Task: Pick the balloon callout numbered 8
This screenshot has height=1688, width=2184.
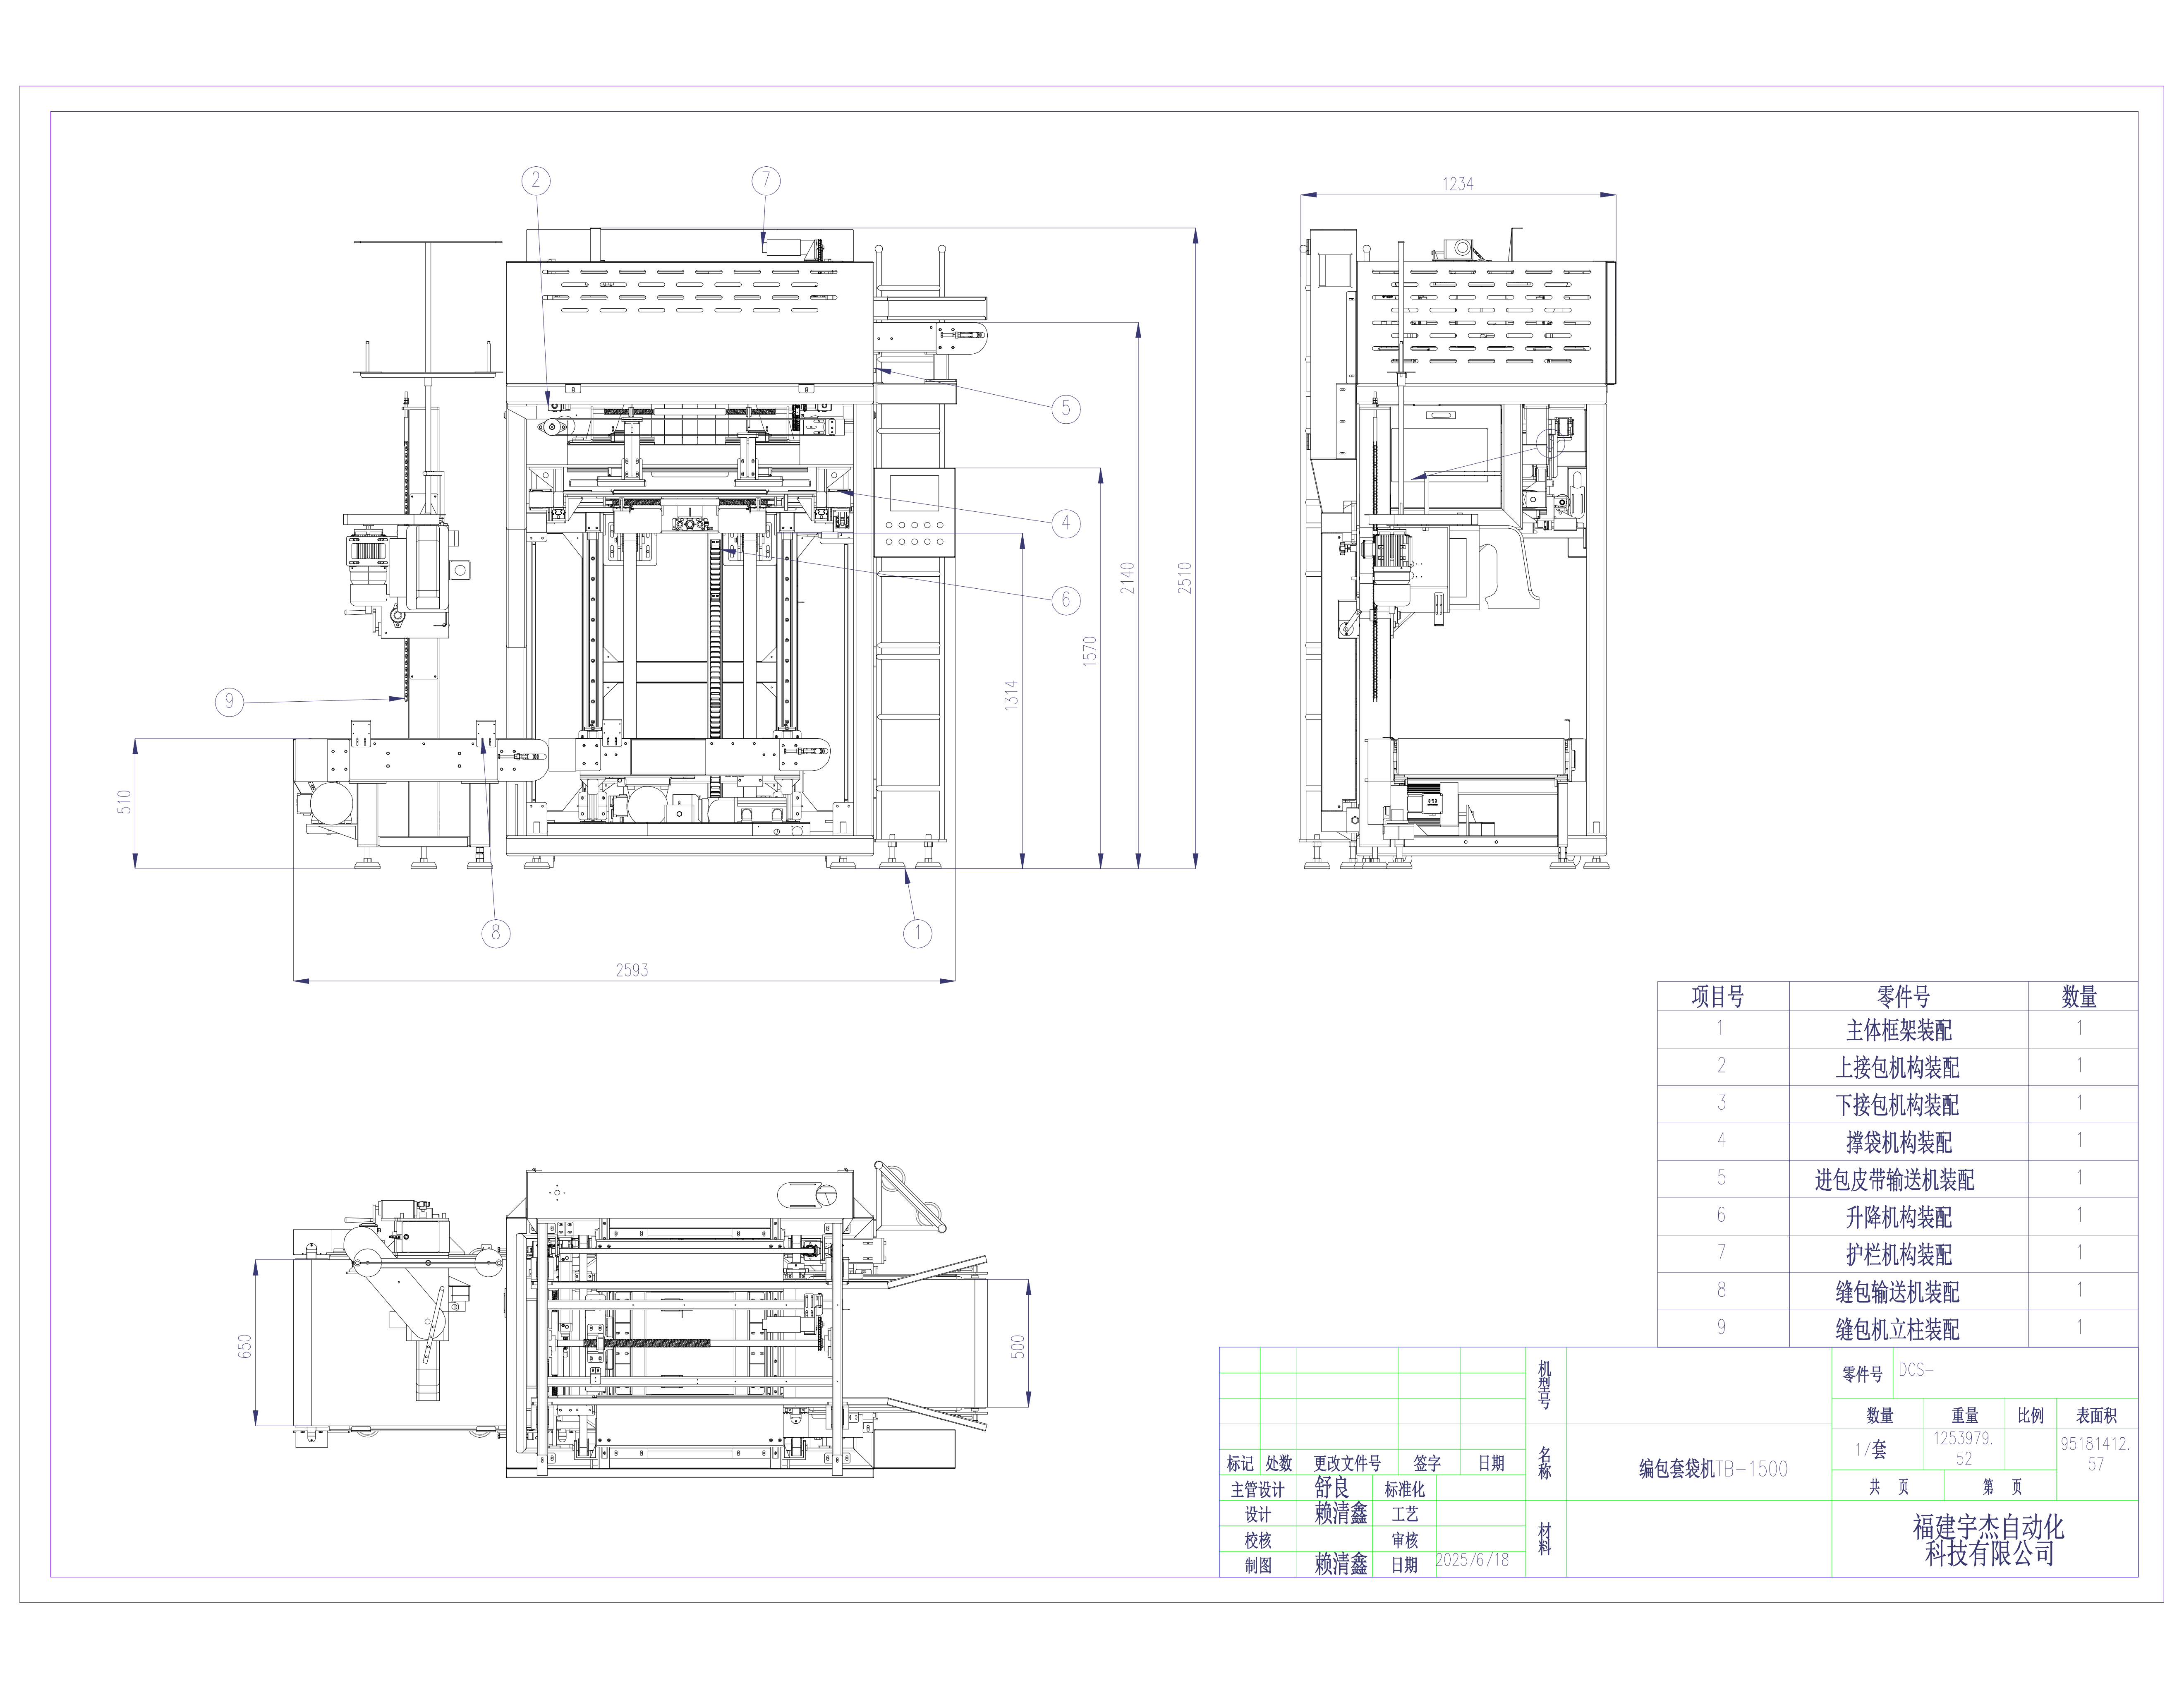Action: pos(496,933)
